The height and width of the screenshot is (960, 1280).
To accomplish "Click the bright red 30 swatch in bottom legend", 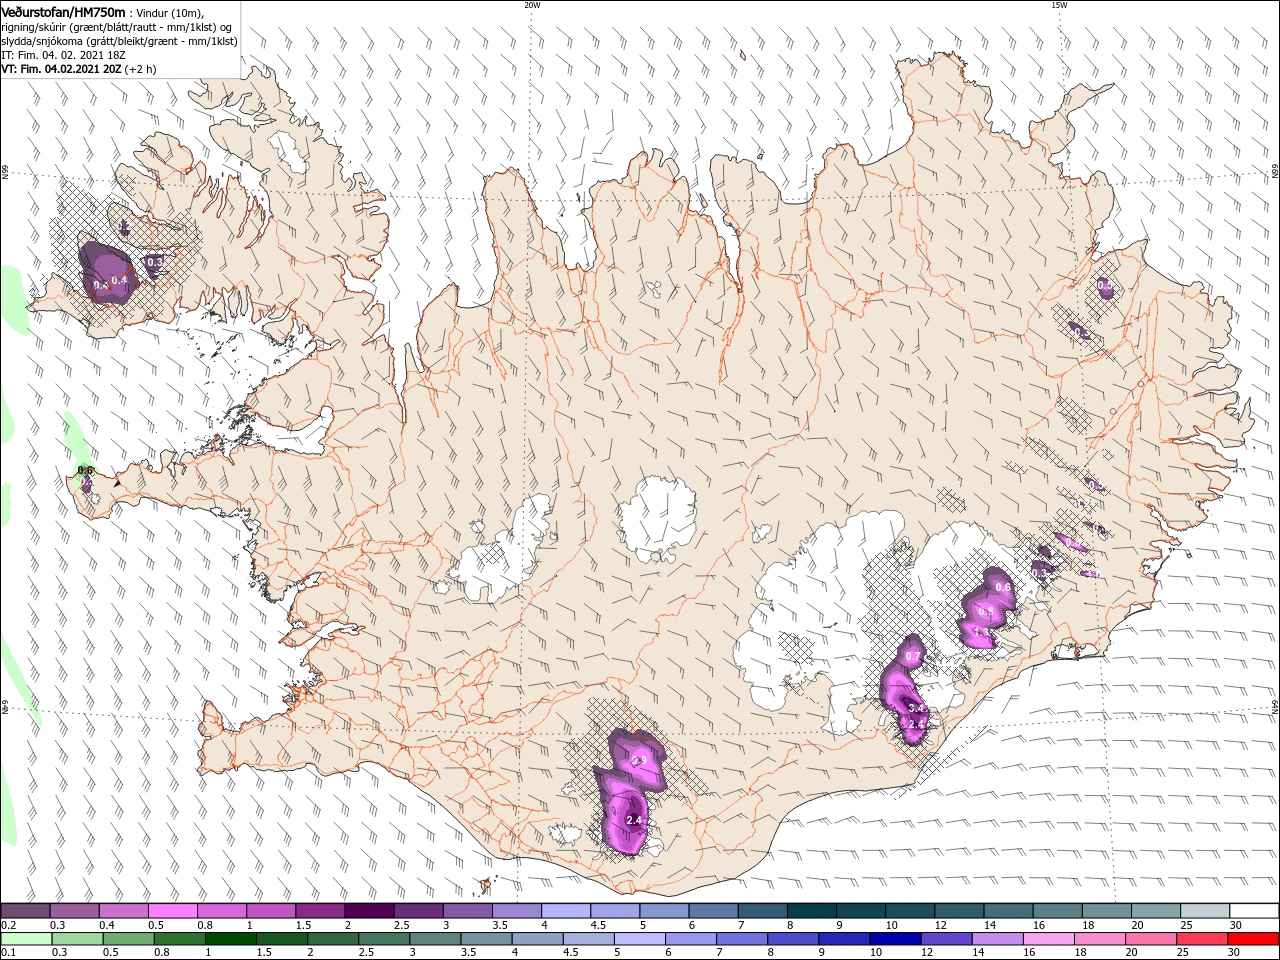I will [1252, 939].
